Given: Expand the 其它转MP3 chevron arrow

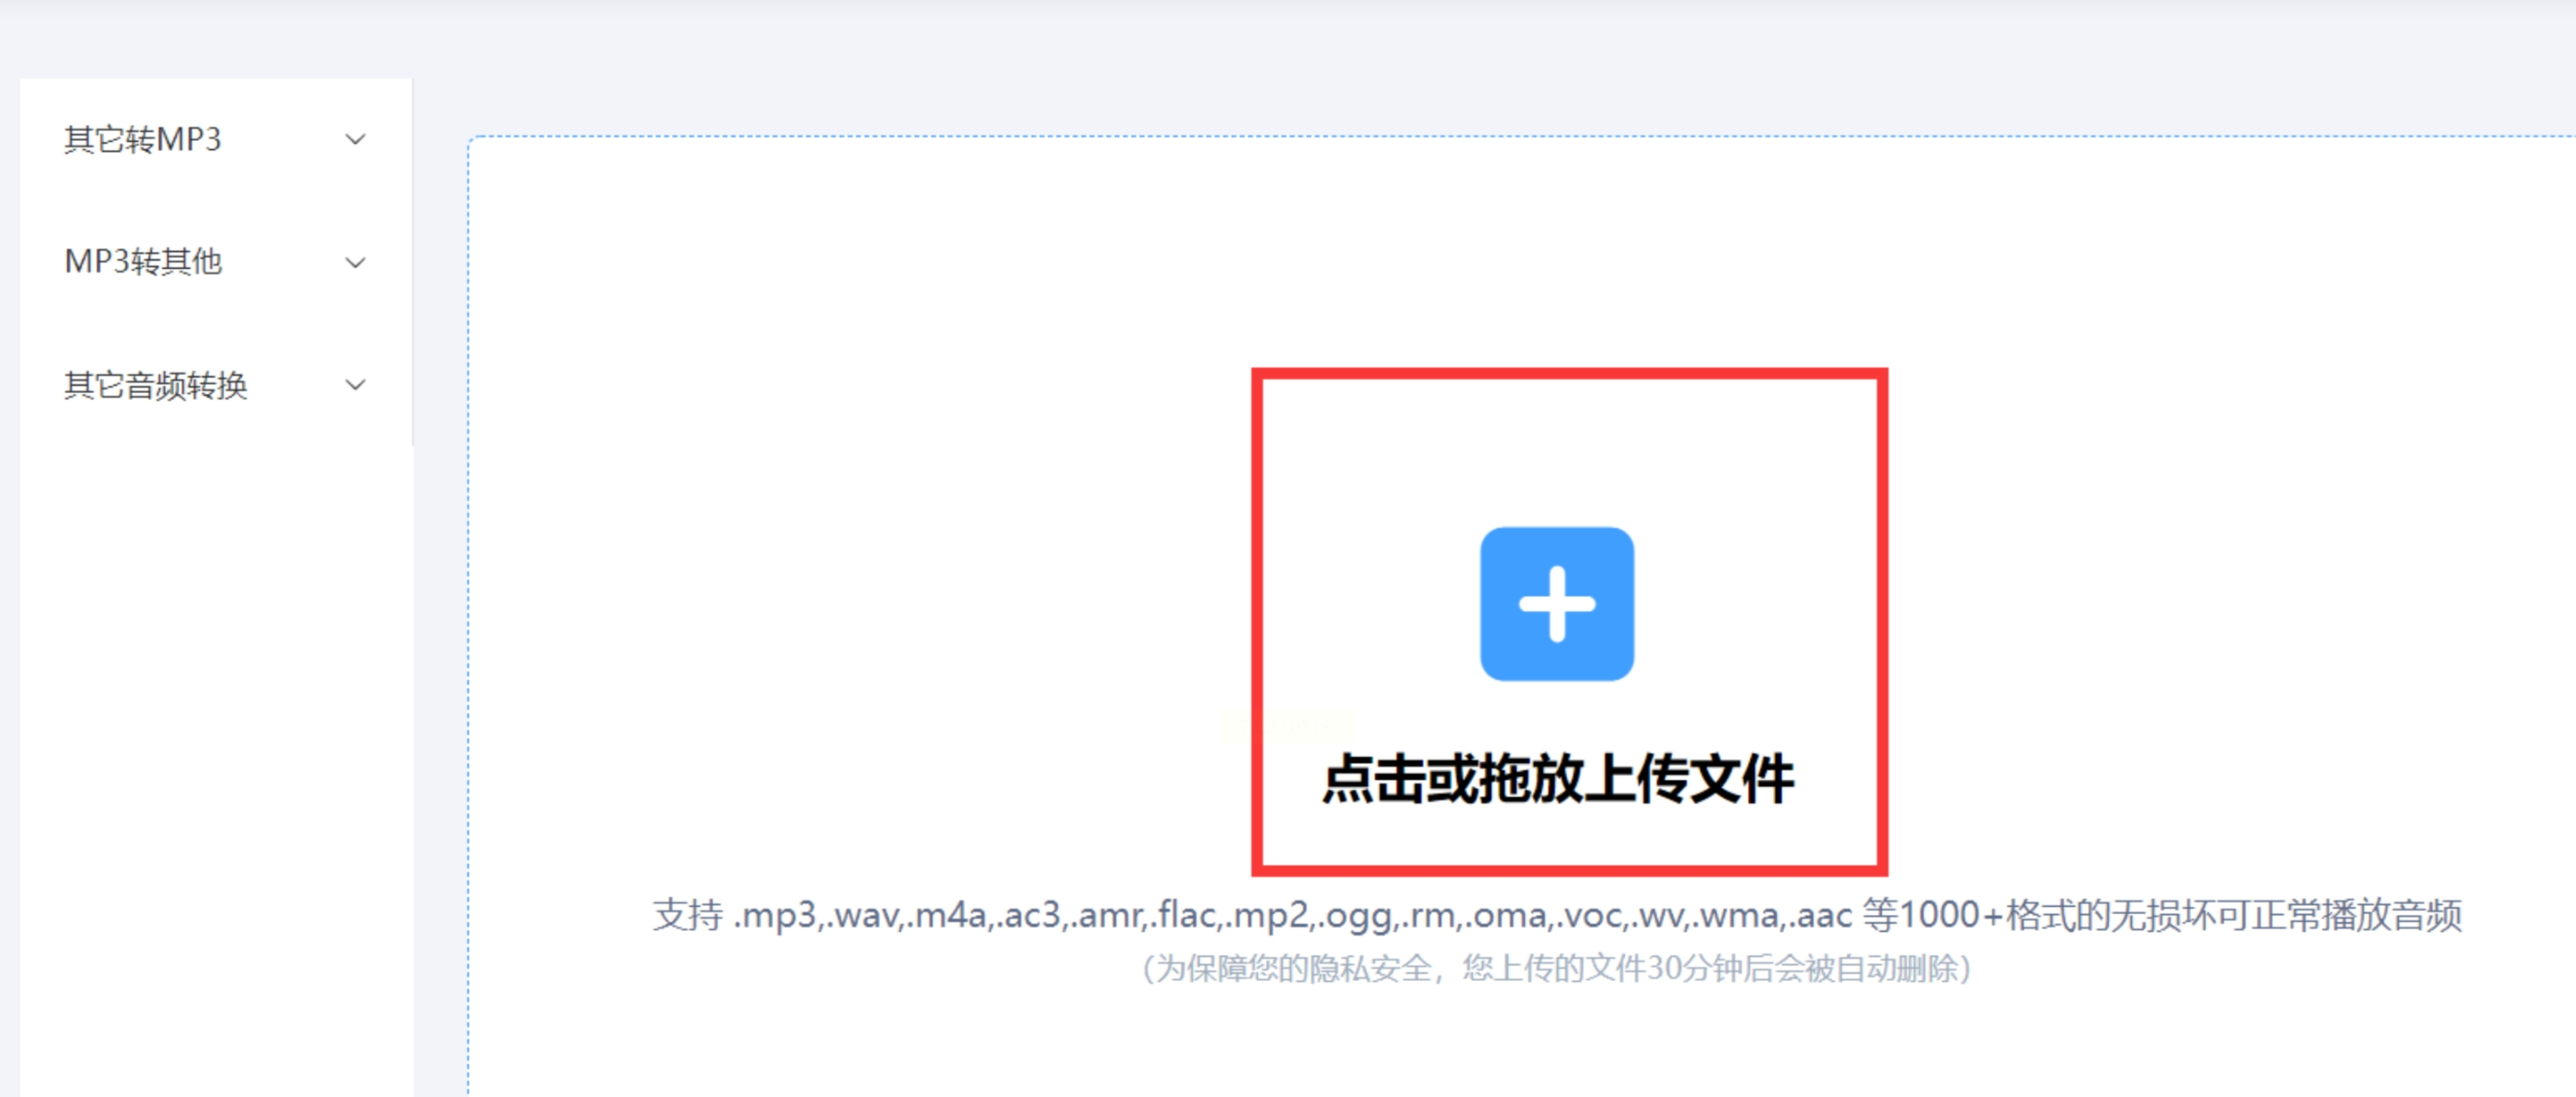Looking at the screenshot, I should (x=355, y=139).
